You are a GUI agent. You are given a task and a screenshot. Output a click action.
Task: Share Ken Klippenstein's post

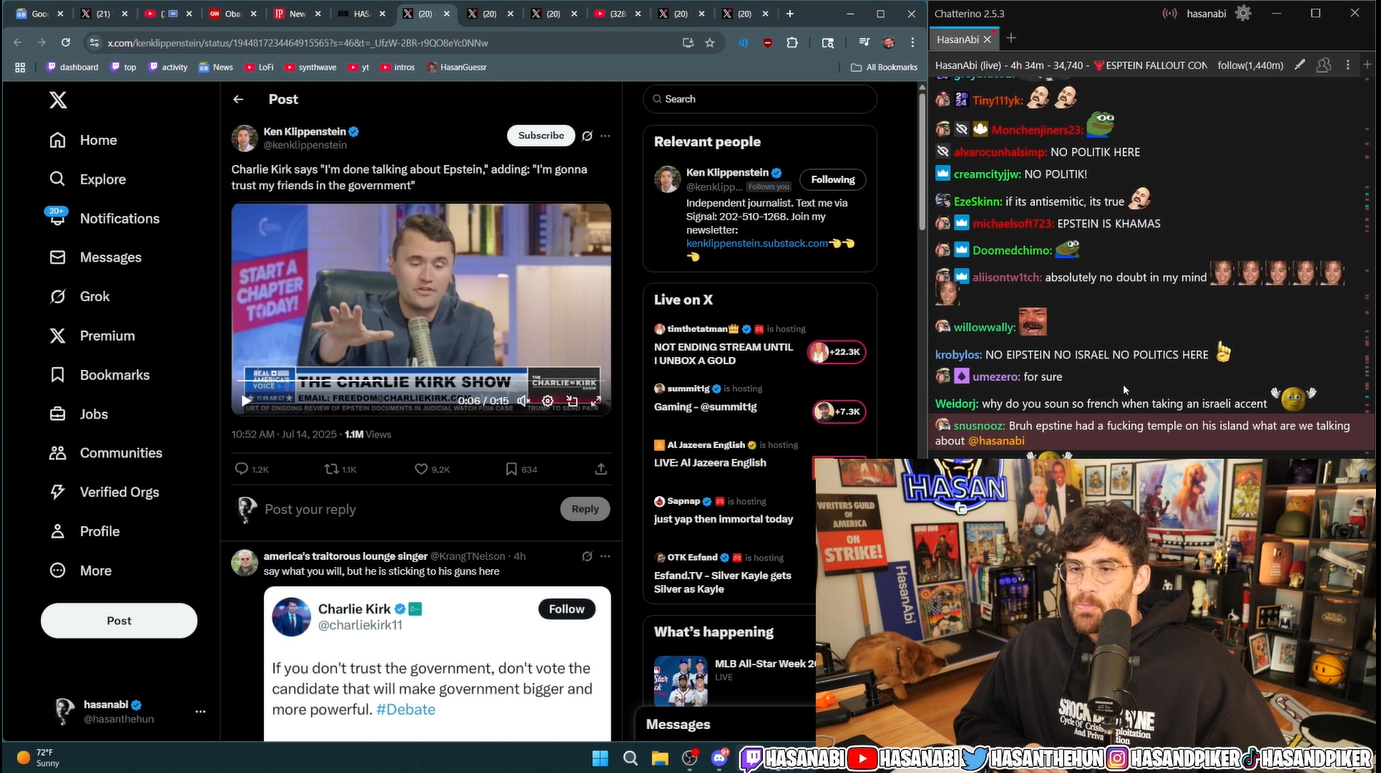click(x=601, y=469)
